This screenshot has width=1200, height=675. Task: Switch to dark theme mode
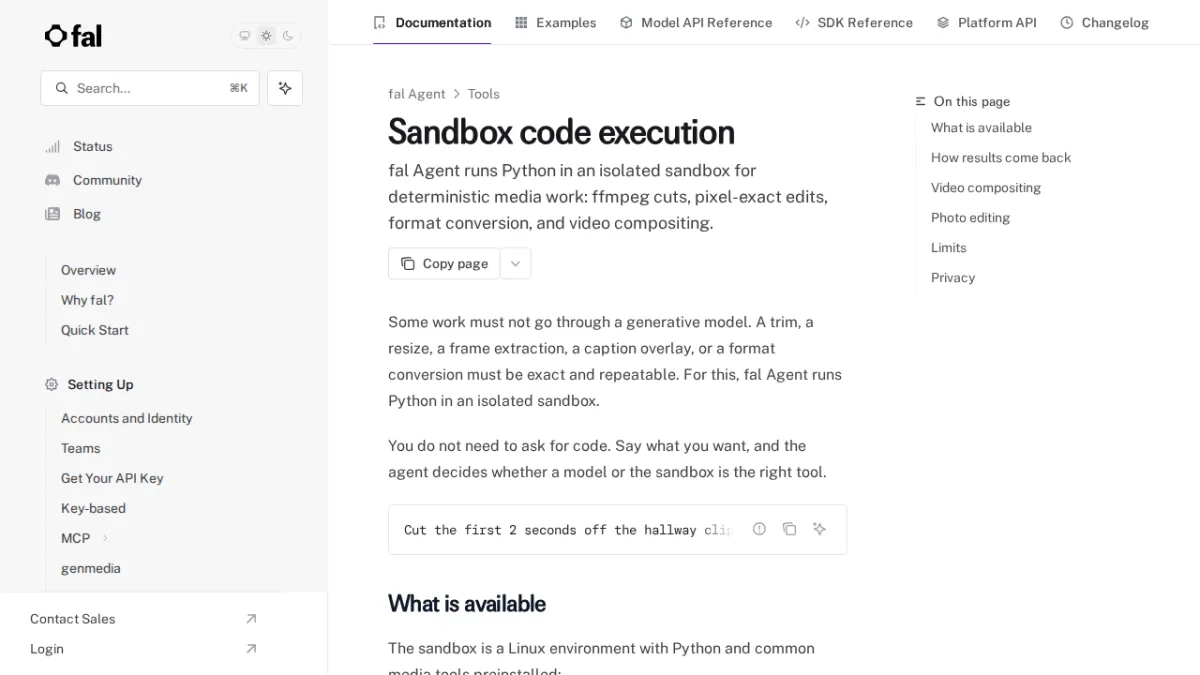[288, 36]
